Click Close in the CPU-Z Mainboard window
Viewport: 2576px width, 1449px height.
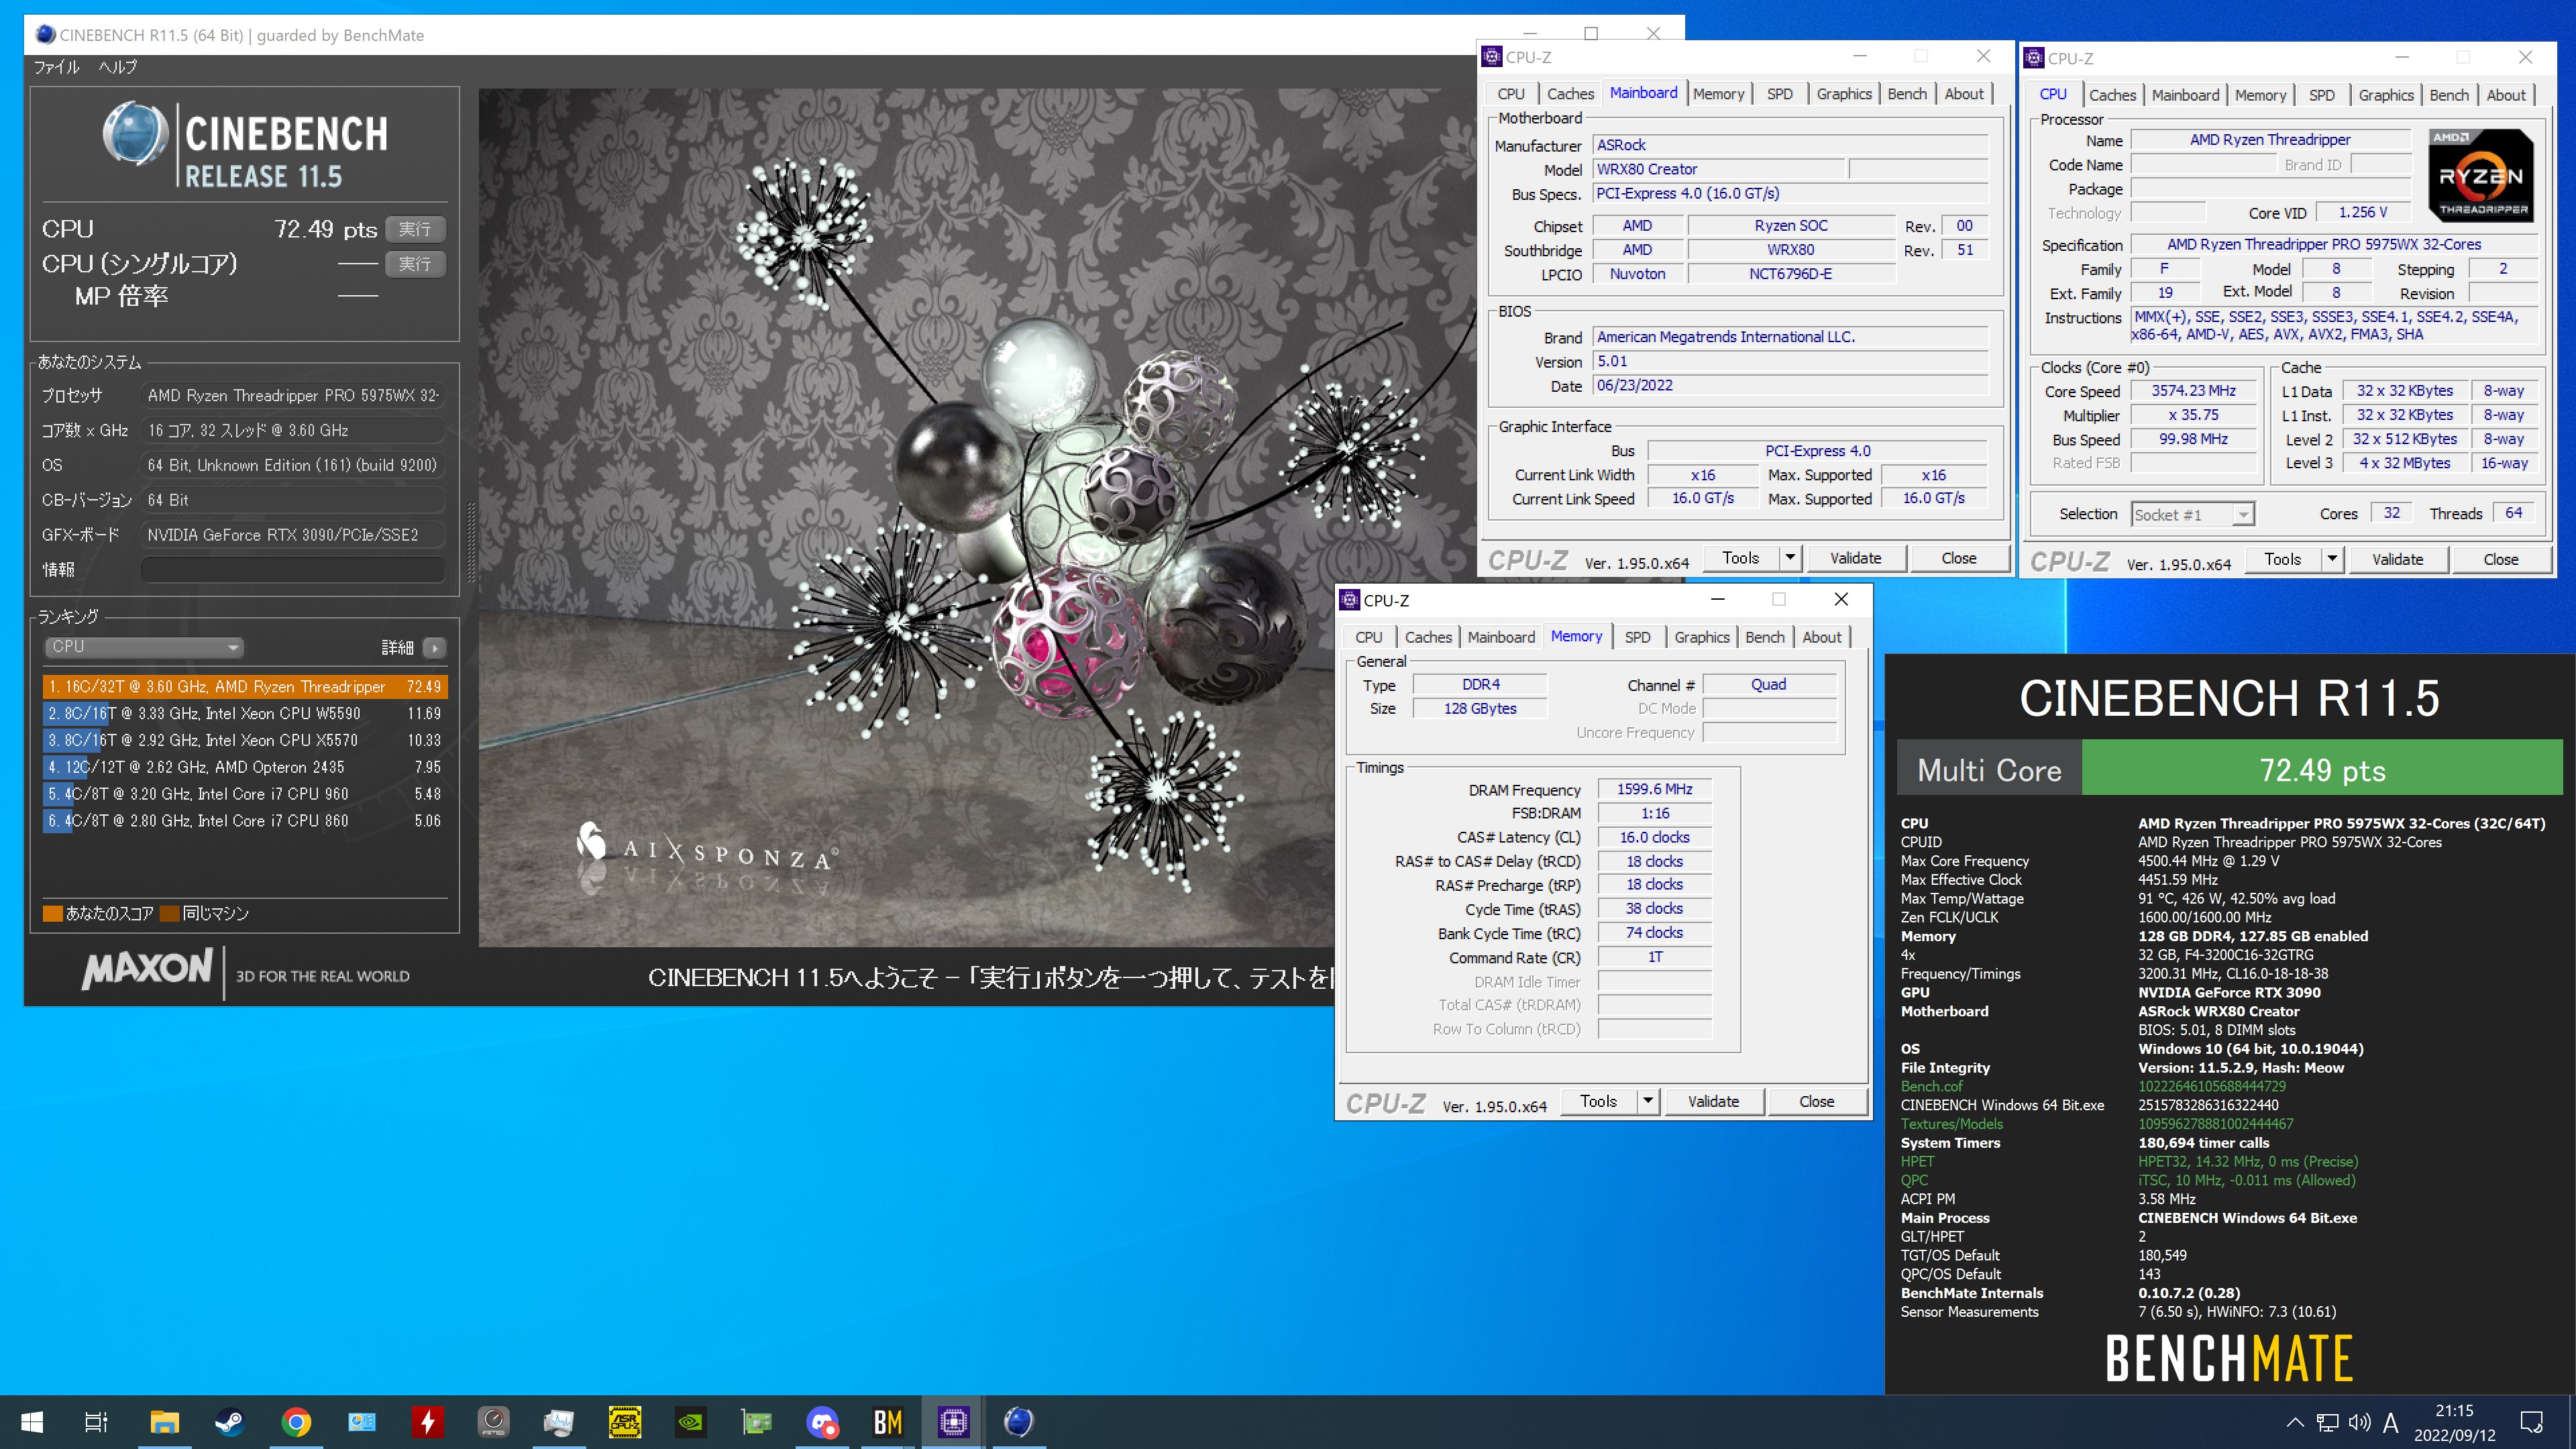point(1959,558)
